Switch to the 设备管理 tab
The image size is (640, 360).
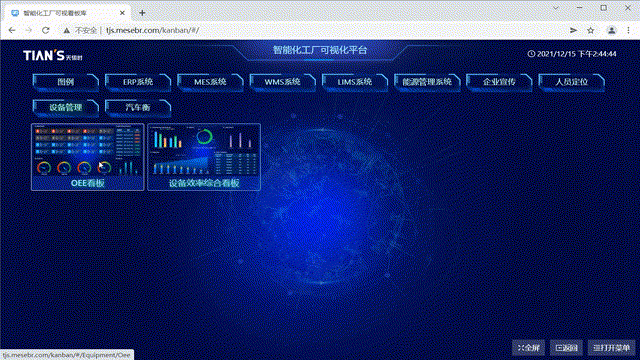(66, 108)
